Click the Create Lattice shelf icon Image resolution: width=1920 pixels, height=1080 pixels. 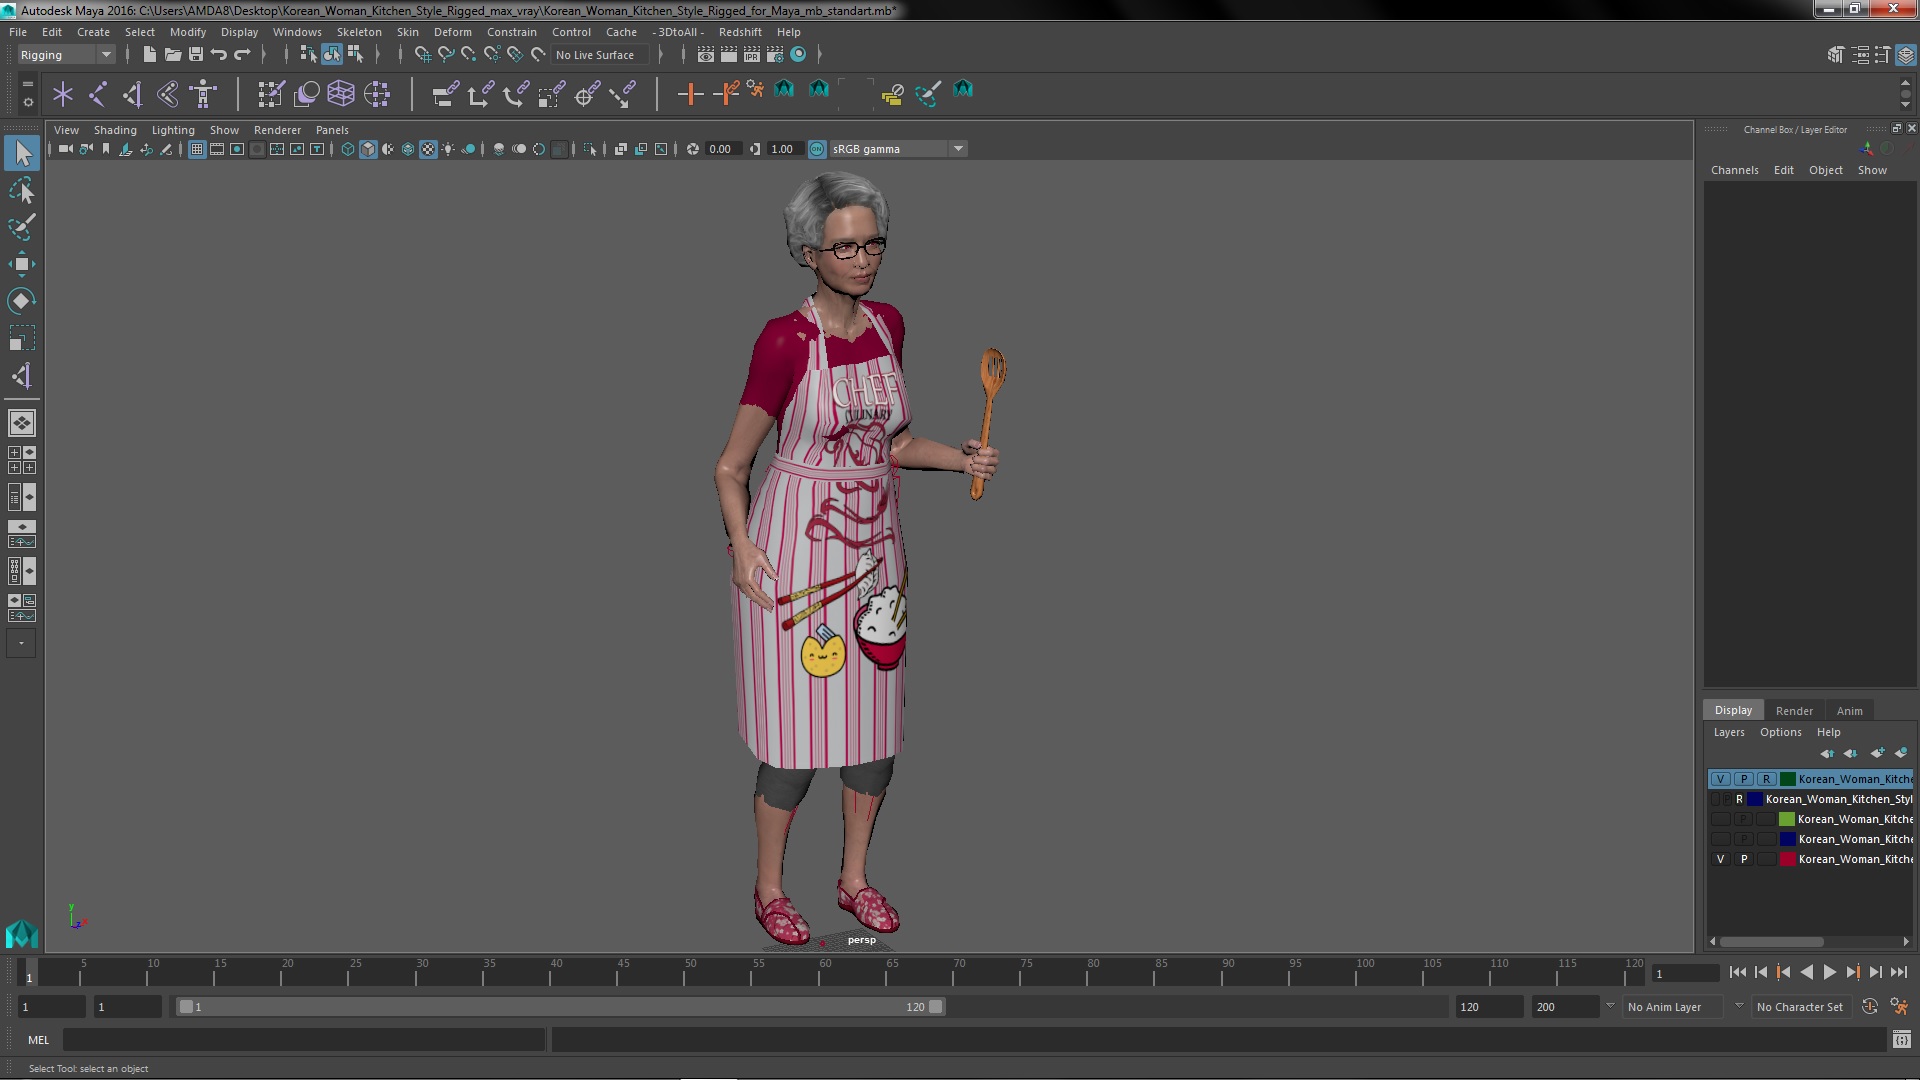click(x=341, y=94)
